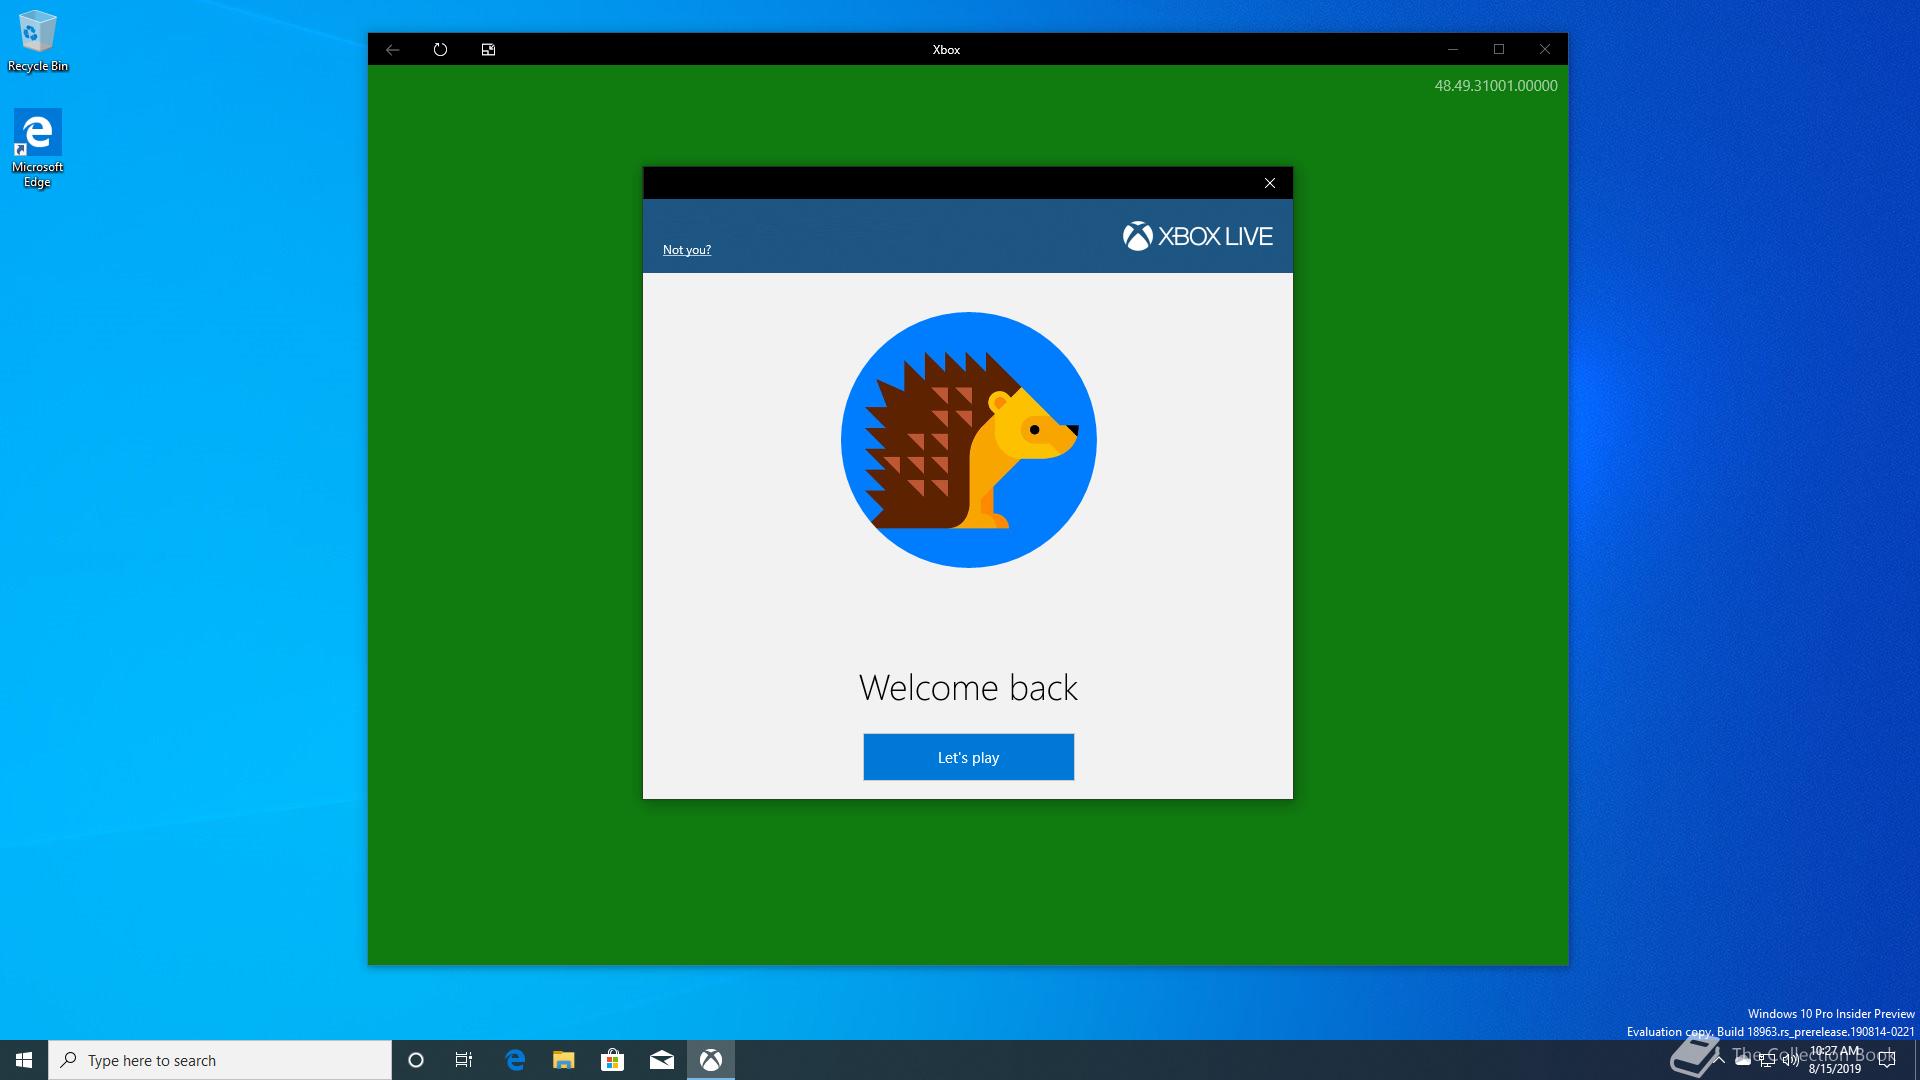Click the Let's play button
Image resolution: width=1920 pixels, height=1080 pixels.
click(x=968, y=757)
